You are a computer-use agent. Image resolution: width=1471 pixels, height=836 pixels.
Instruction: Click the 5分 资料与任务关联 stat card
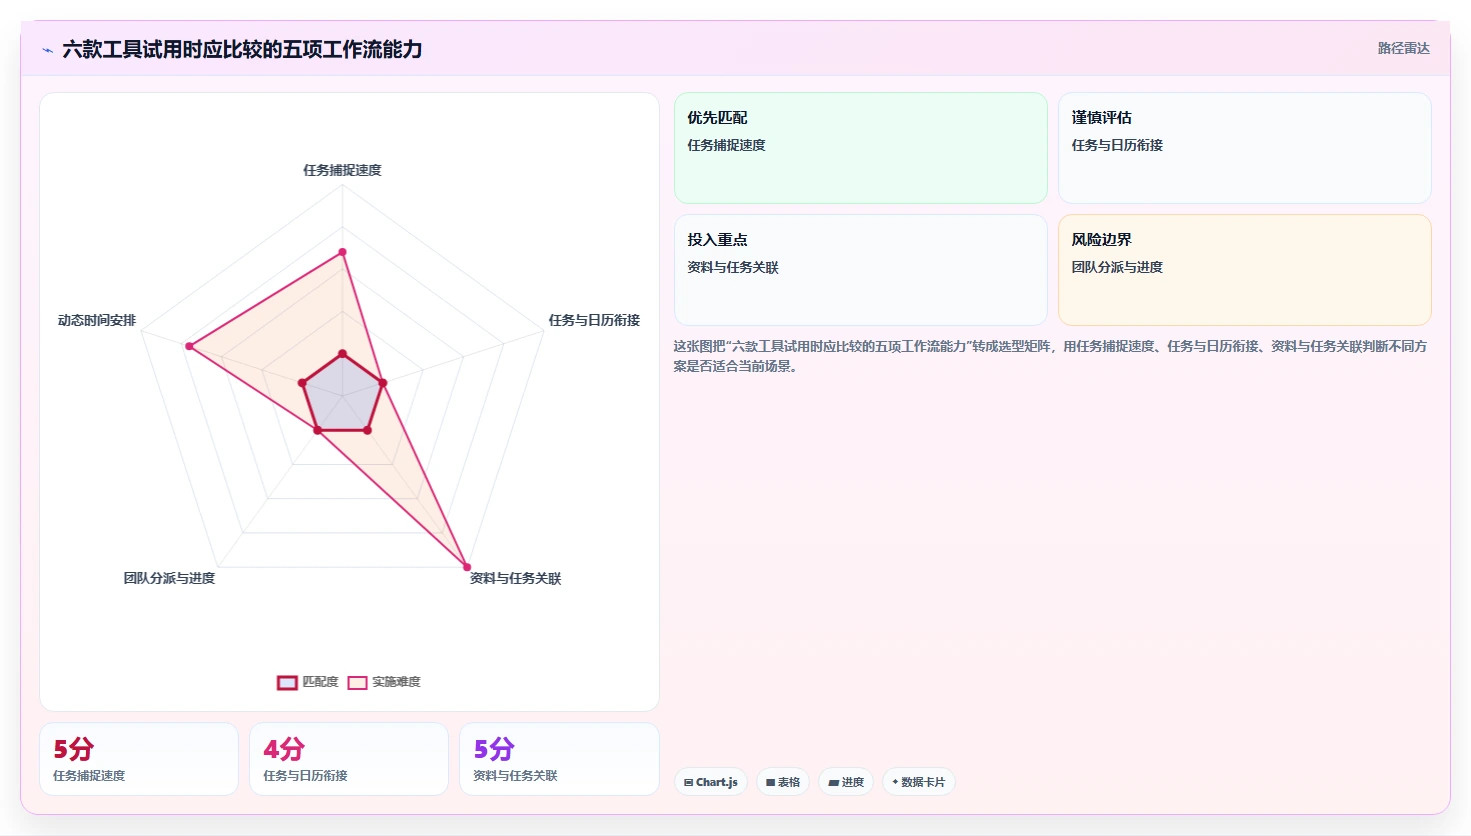(x=559, y=759)
